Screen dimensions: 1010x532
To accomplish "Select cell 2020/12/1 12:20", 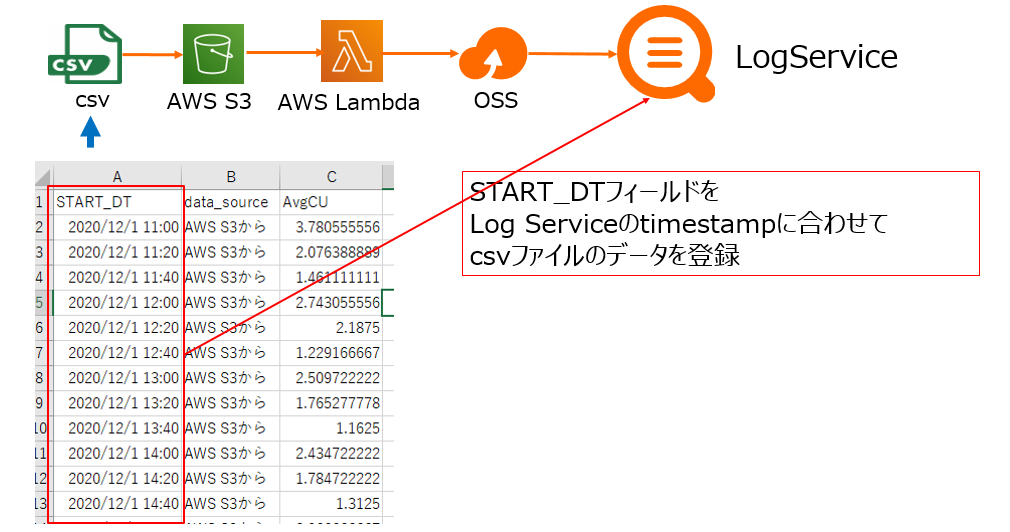I will (117, 328).
